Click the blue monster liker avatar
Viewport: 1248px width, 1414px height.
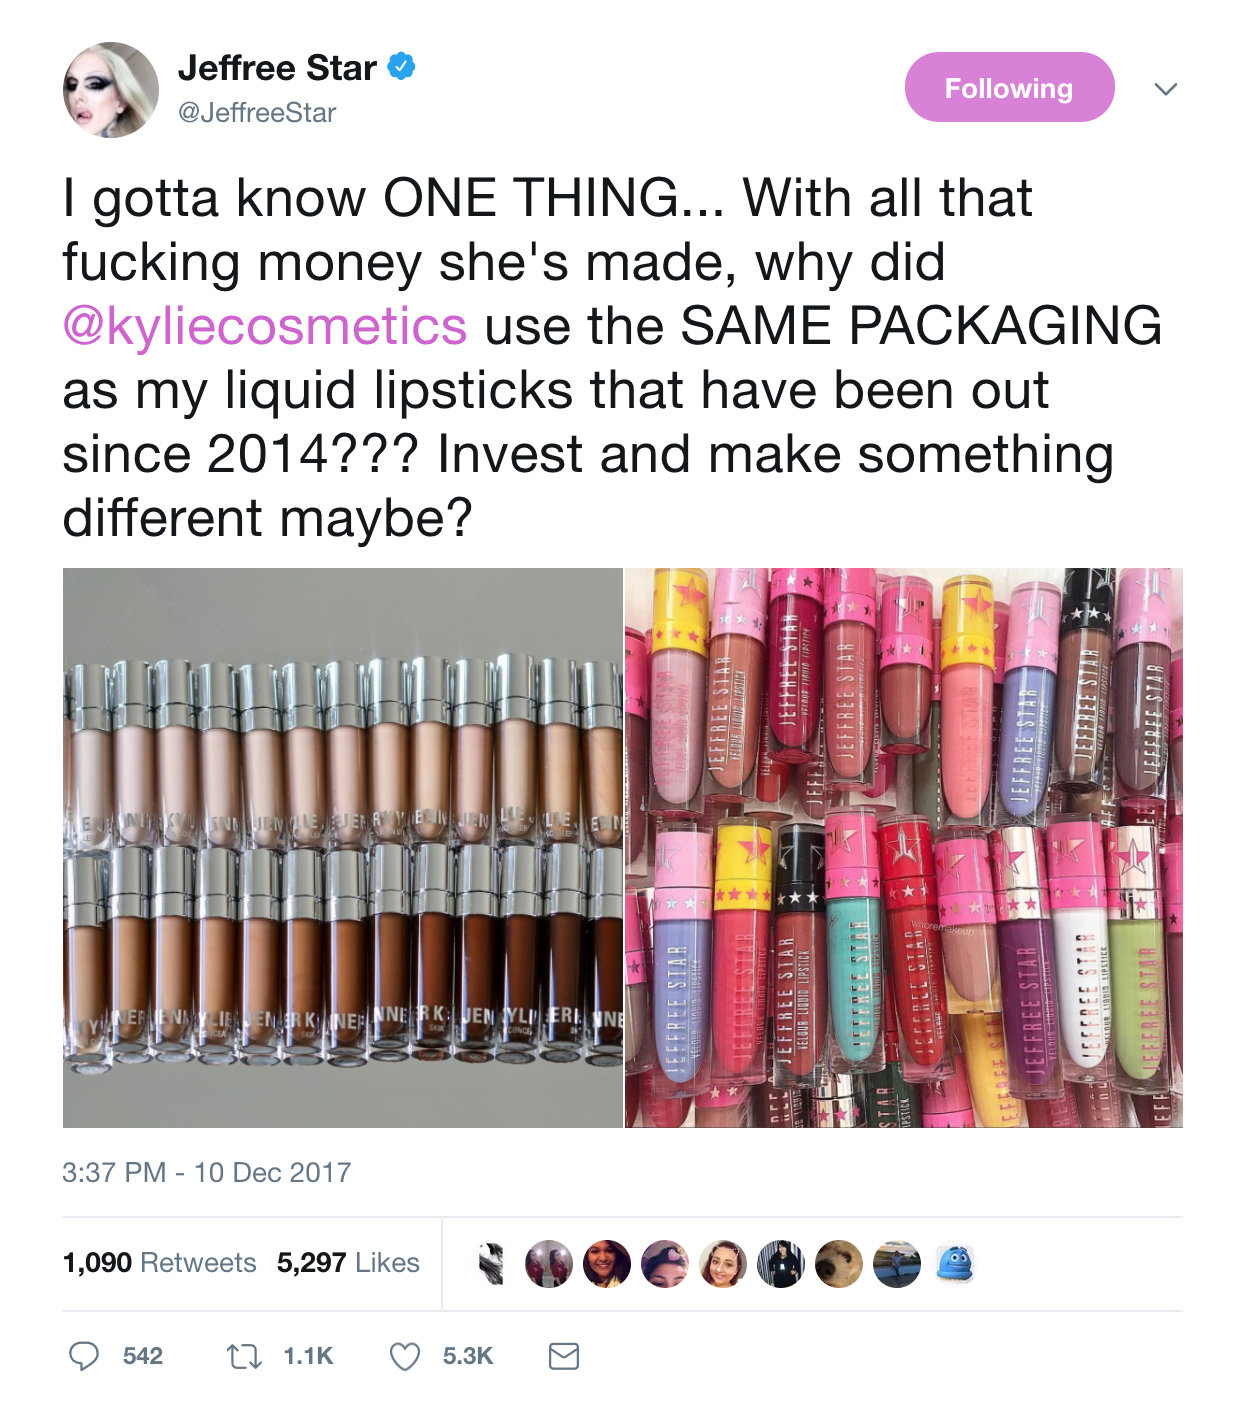point(955,1264)
